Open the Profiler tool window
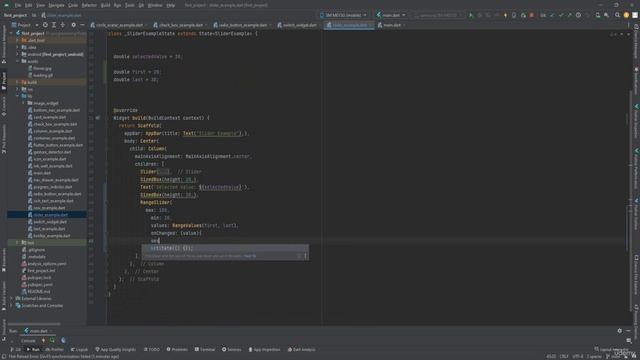The height and width of the screenshot is (360, 640). pyautogui.click(x=55, y=349)
